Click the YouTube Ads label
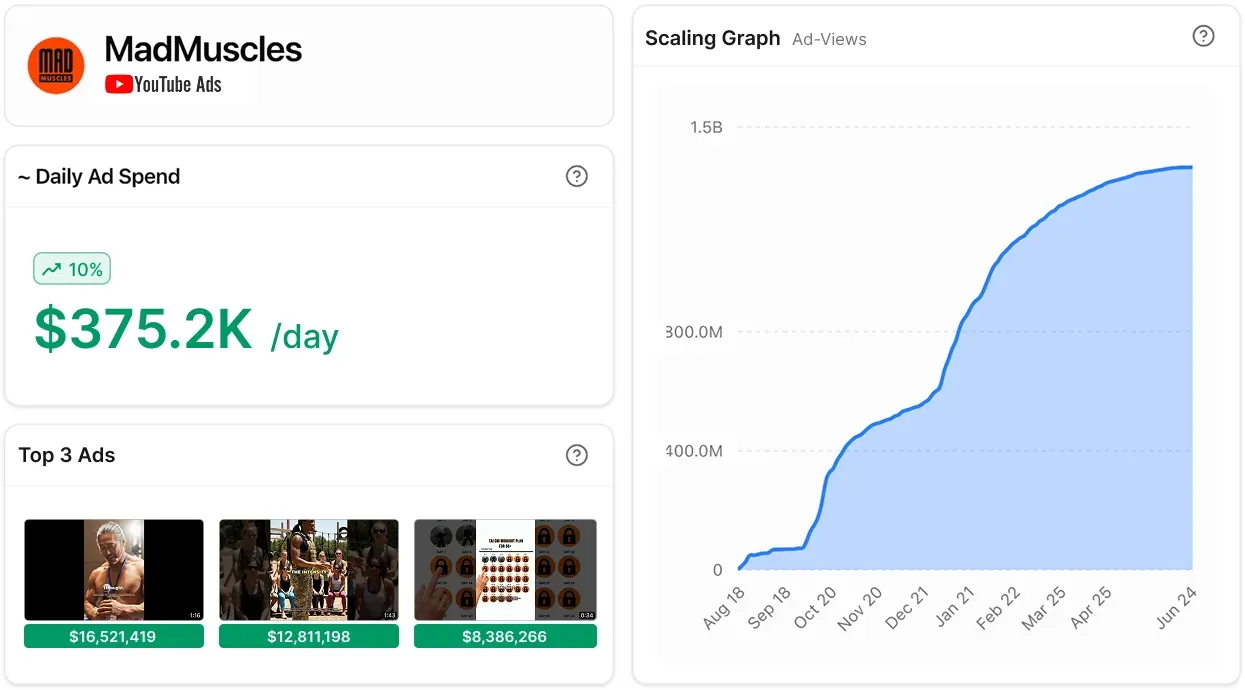Screen dimensions: 1245x690 tap(178, 85)
